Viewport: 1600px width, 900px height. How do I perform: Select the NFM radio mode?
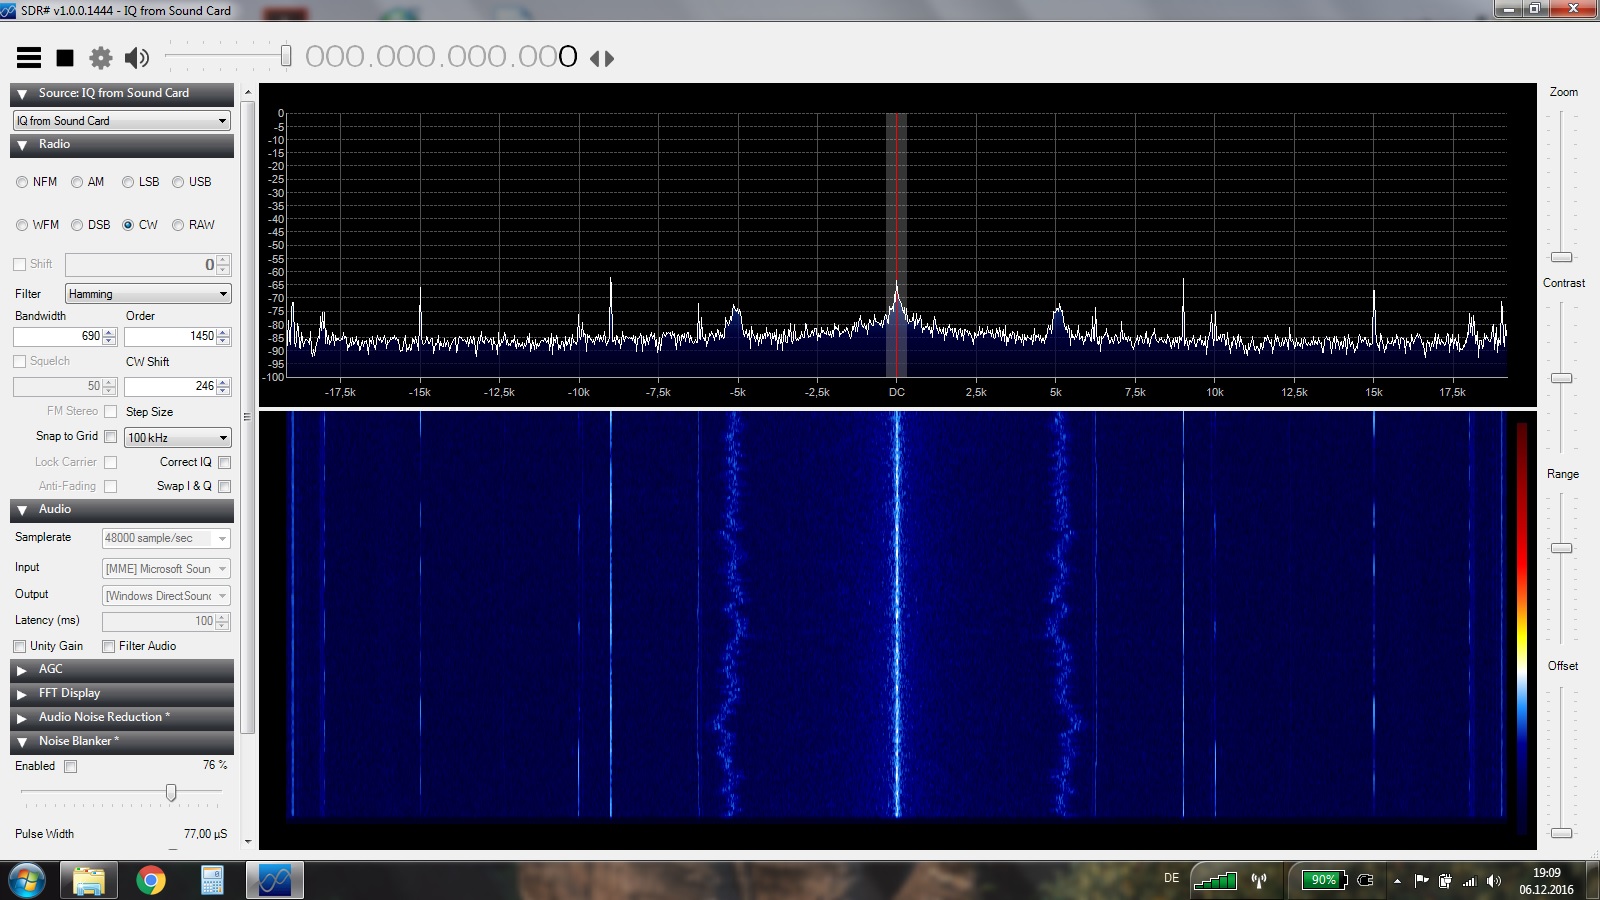point(22,182)
